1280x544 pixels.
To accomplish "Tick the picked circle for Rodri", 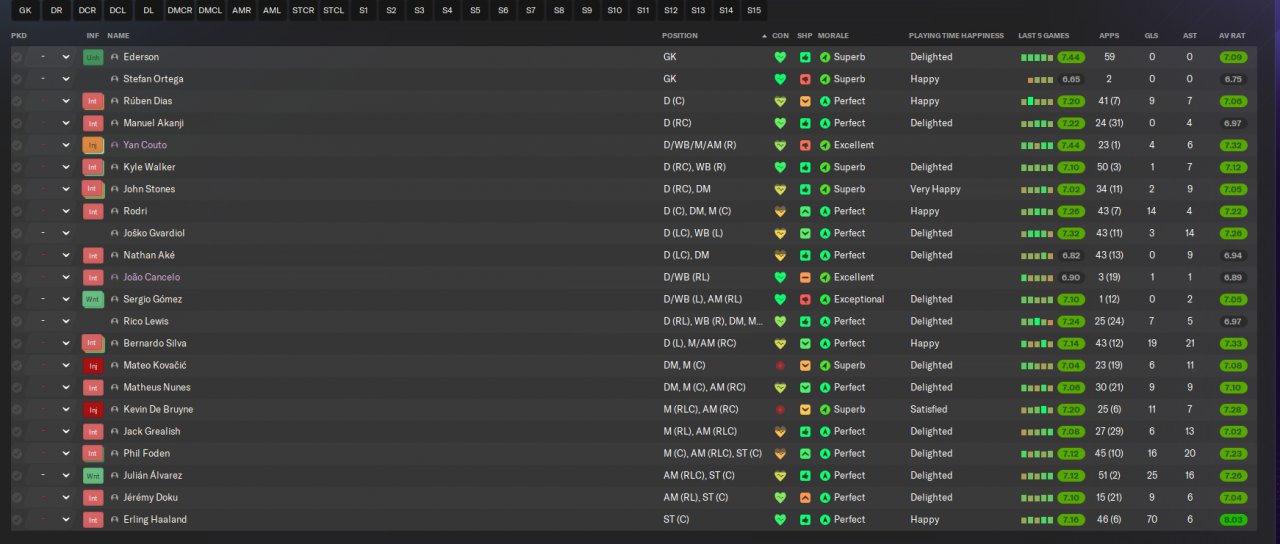I will pos(17,211).
